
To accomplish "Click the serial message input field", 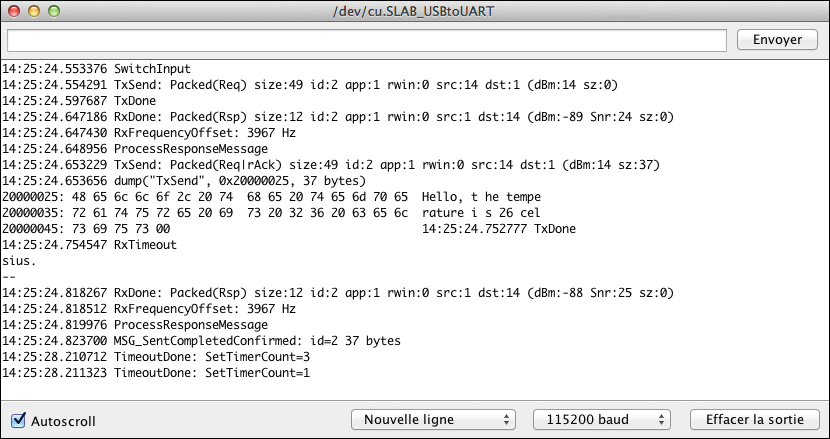I will pos(366,40).
